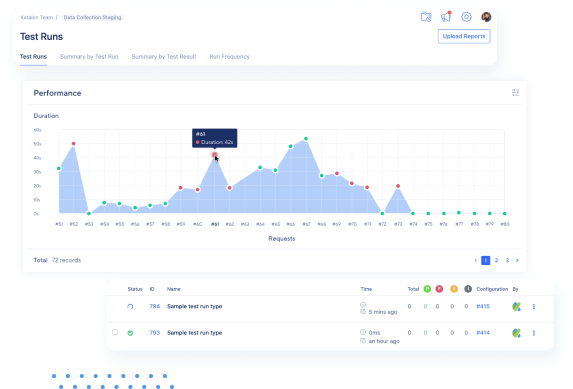
Task: Click the Configuration column header
Action: (492, 289)
